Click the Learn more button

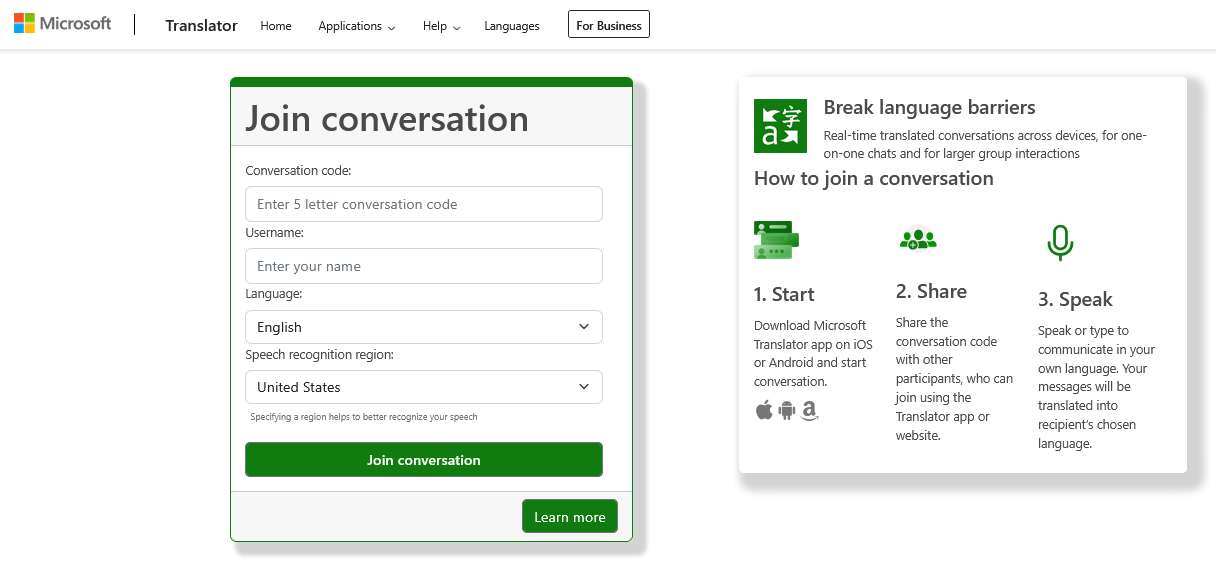point(570,517)
